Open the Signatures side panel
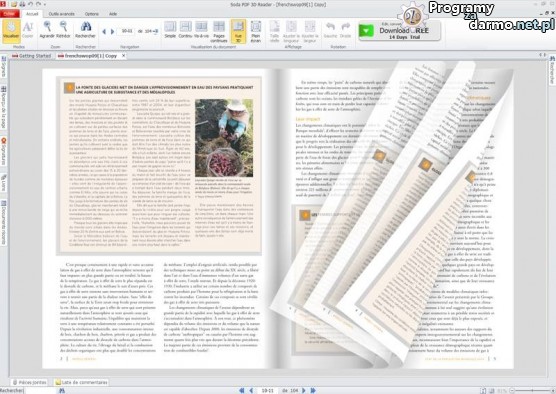 [4, 151]
